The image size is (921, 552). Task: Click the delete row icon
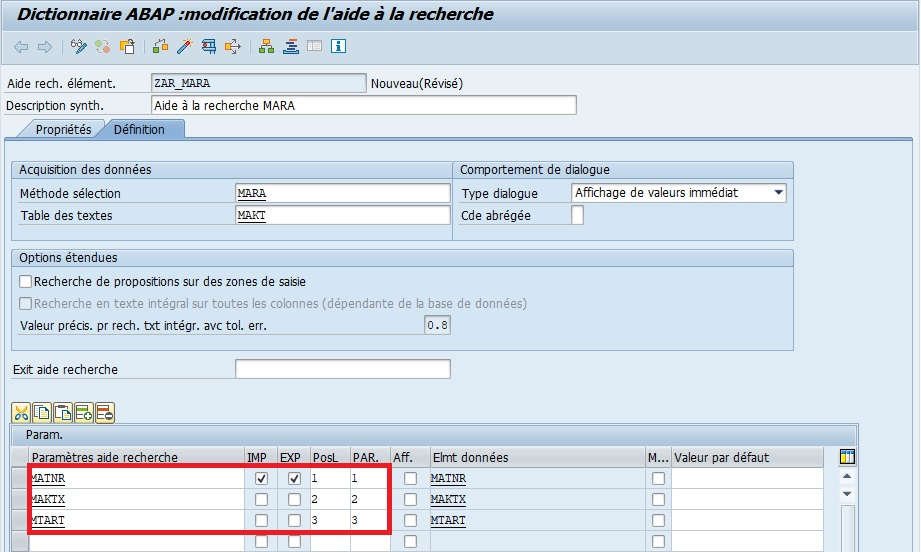tap(104, 412)
